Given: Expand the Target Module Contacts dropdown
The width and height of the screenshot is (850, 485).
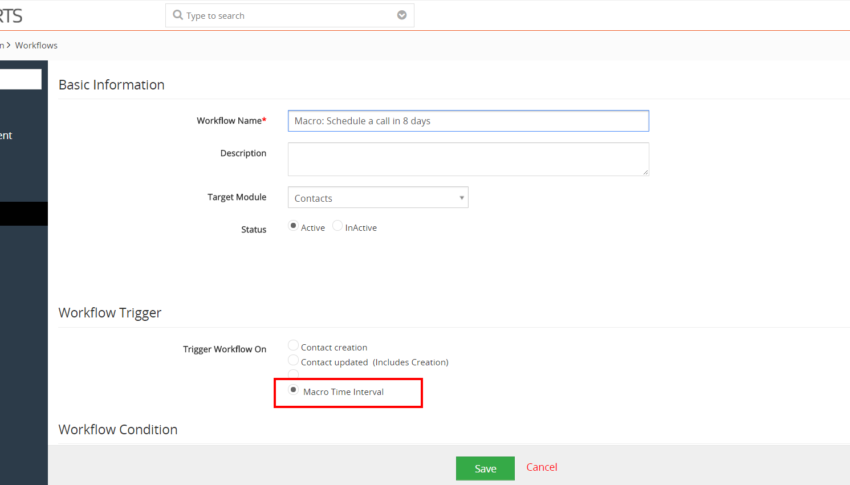Looking at the screenshot, I should pyautogui.click(x=378, y=198).
